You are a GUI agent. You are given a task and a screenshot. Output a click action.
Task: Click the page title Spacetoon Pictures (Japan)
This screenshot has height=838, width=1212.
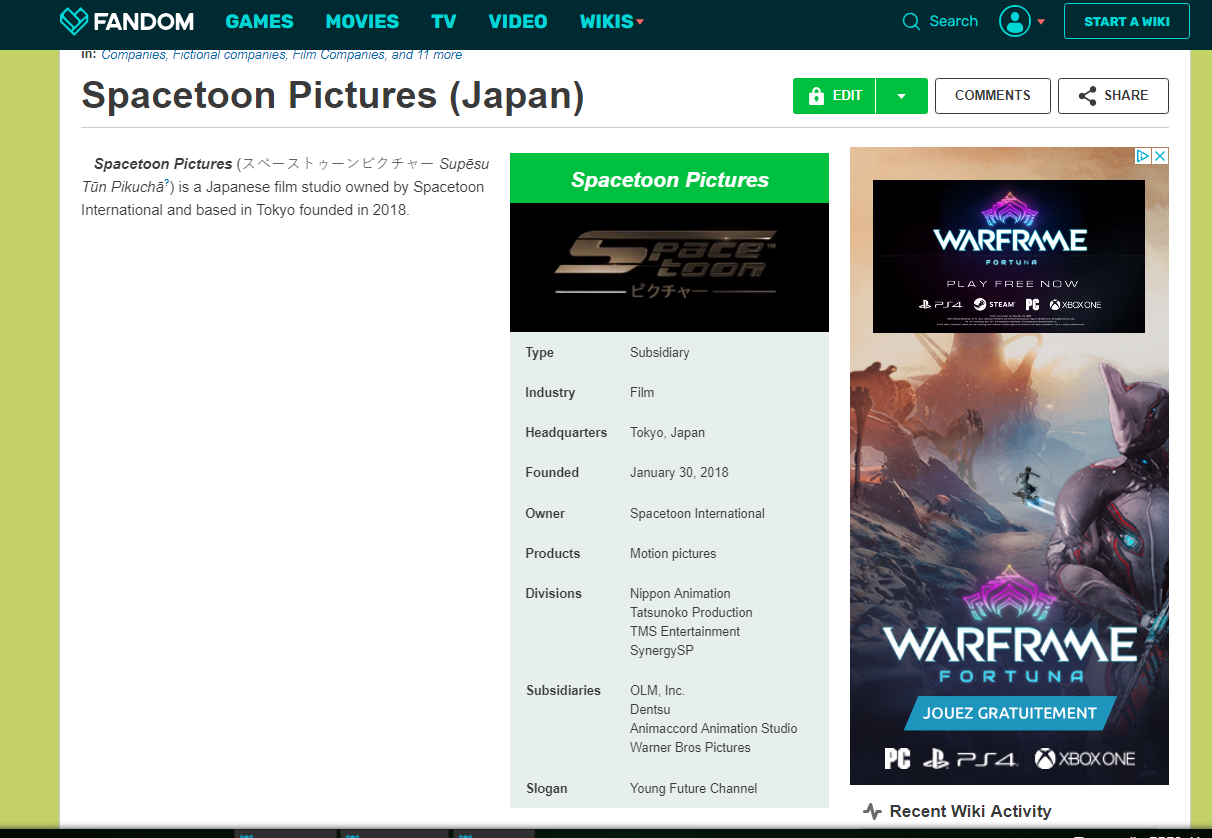pos(333,96)
